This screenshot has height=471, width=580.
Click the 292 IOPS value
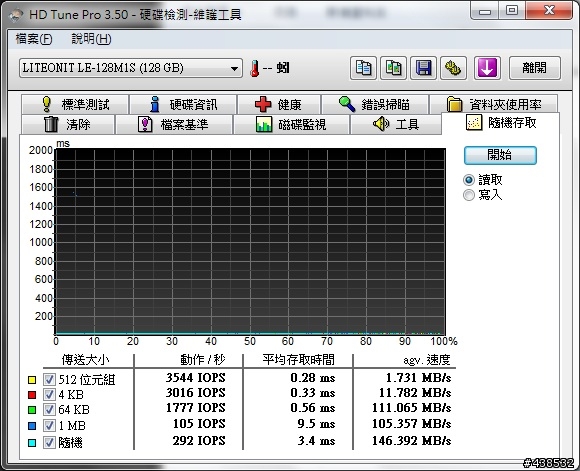tap(199, 441)
